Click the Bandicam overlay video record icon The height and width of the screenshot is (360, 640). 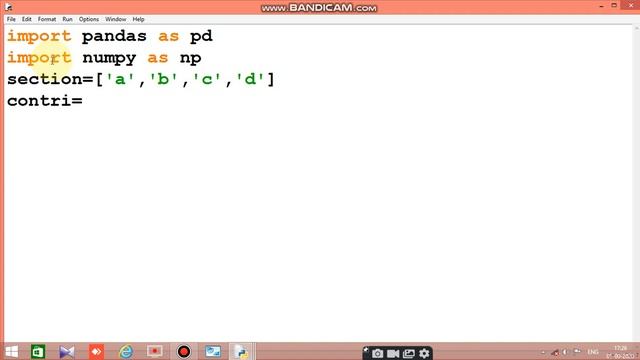(x=393, y=353)
